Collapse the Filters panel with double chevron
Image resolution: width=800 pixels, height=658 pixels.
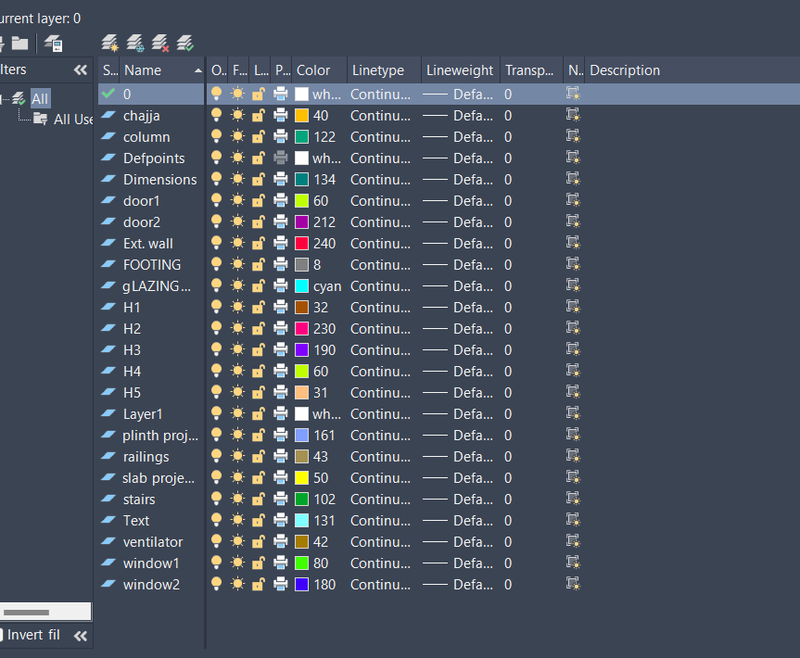click(x=81, y=70)
